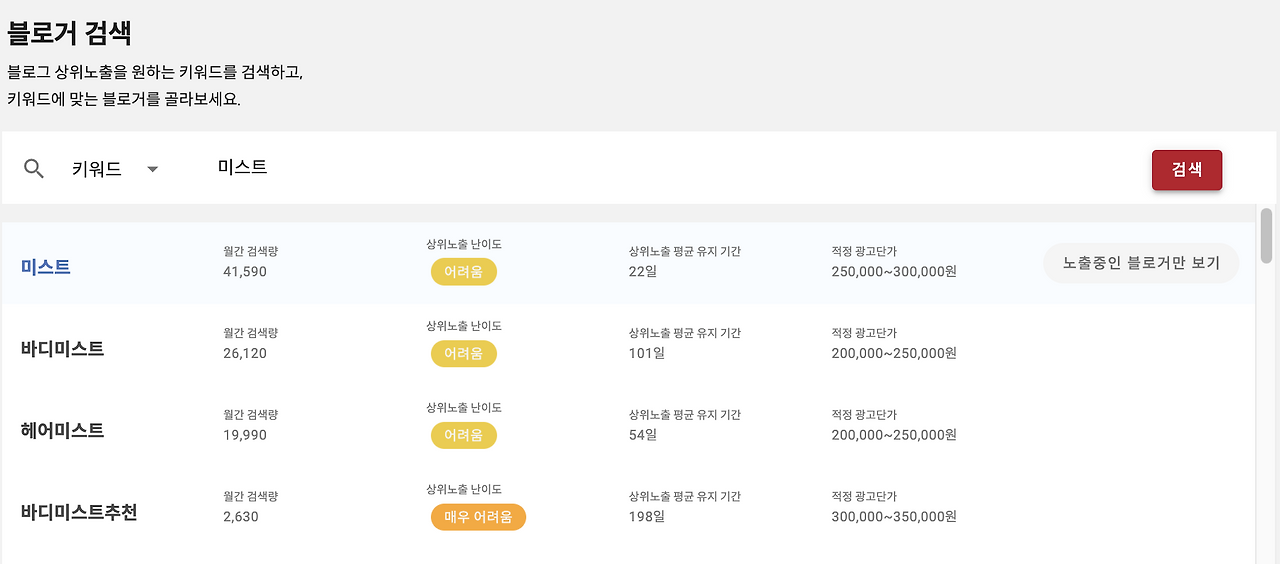Click monthly search volume 26,120

(245, 354)
